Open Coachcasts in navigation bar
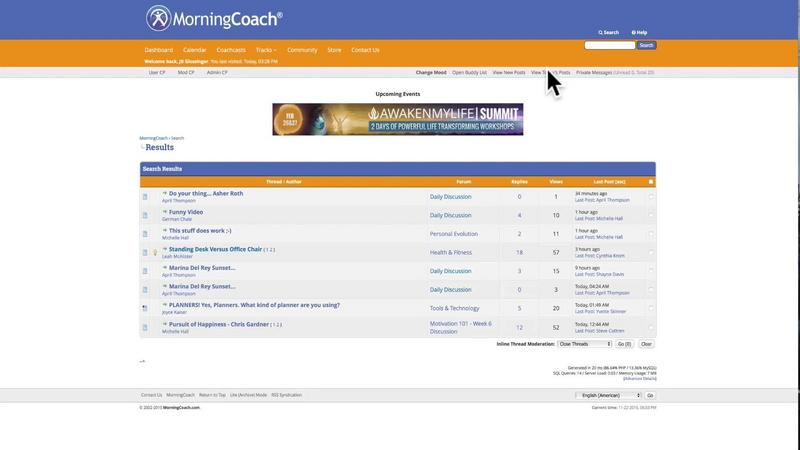Image resolution: width=800 pixels, height=450 pixels. (231, 50)
